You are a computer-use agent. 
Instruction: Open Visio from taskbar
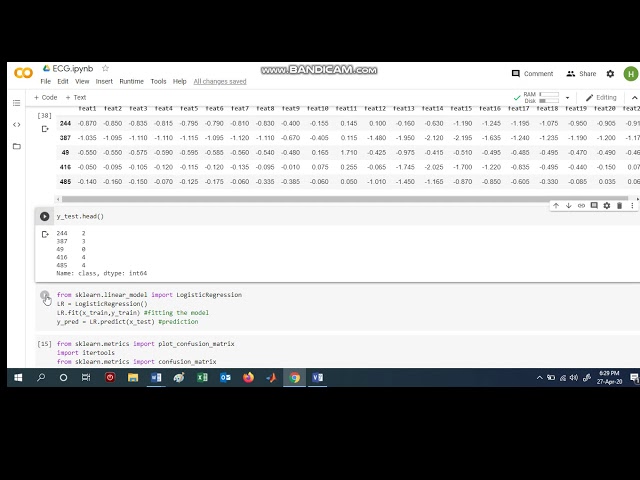(317, 378)
